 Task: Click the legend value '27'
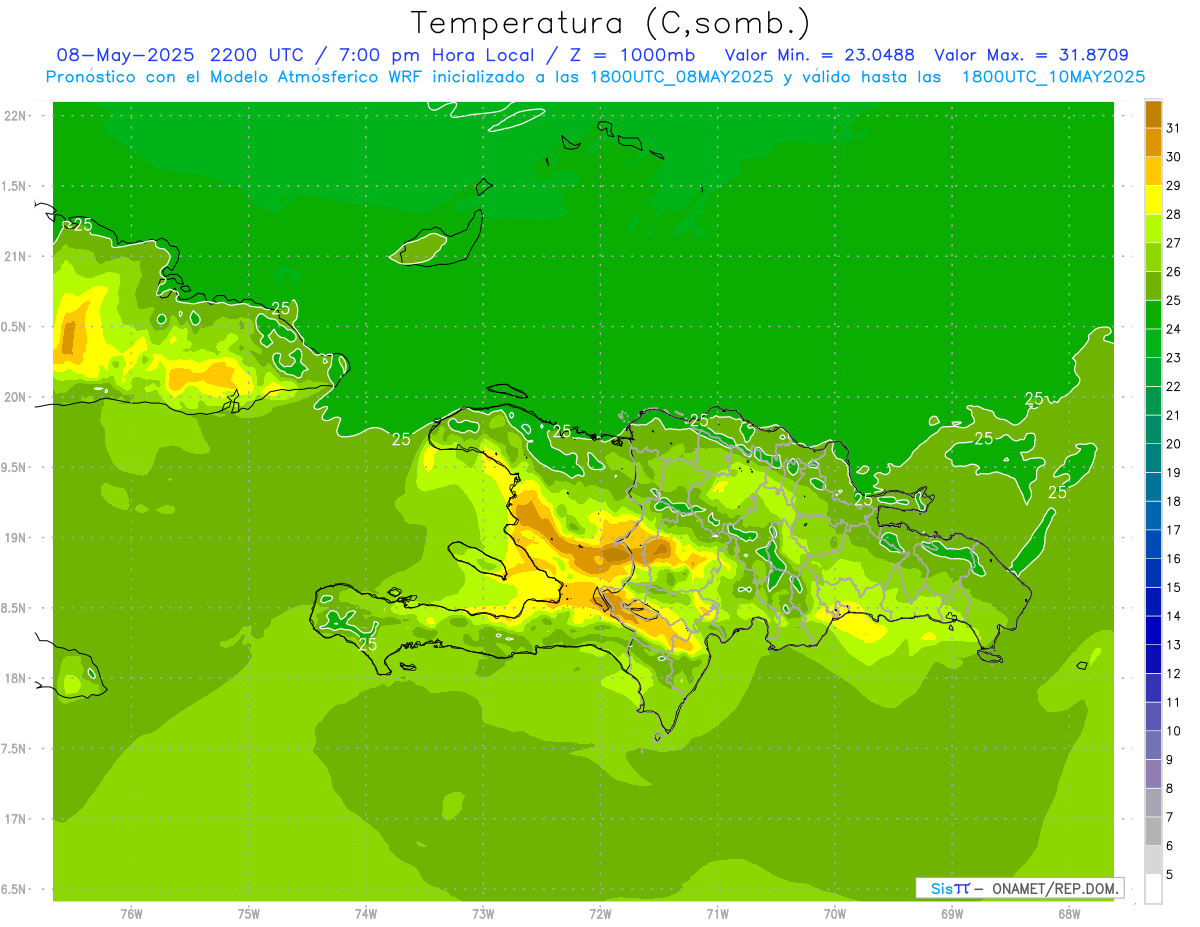coord(1173,243)
